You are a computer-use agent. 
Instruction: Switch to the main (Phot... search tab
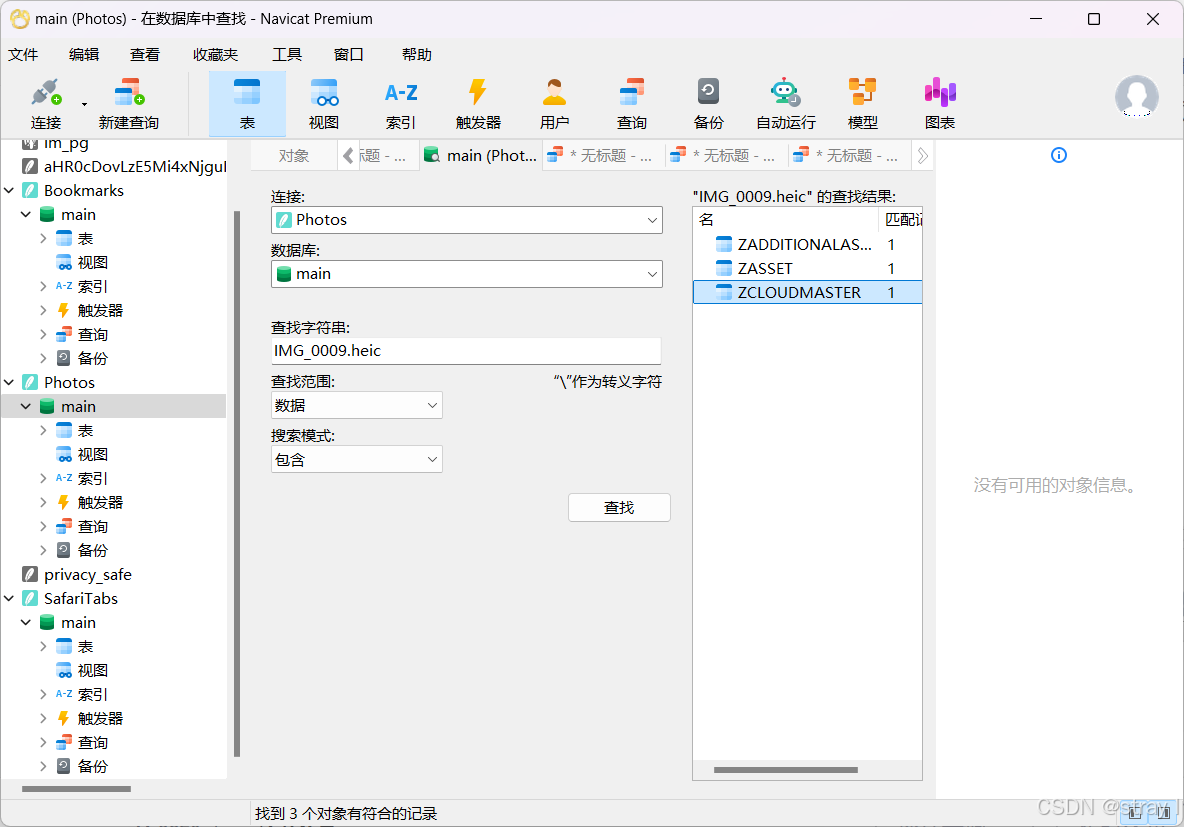click(x=481, y=156)
